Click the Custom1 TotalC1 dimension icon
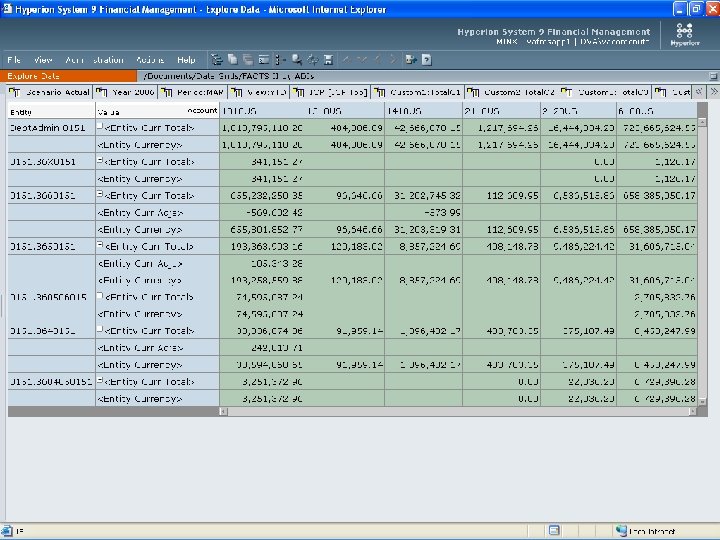720x540 pixels. [x=379, y=92]
